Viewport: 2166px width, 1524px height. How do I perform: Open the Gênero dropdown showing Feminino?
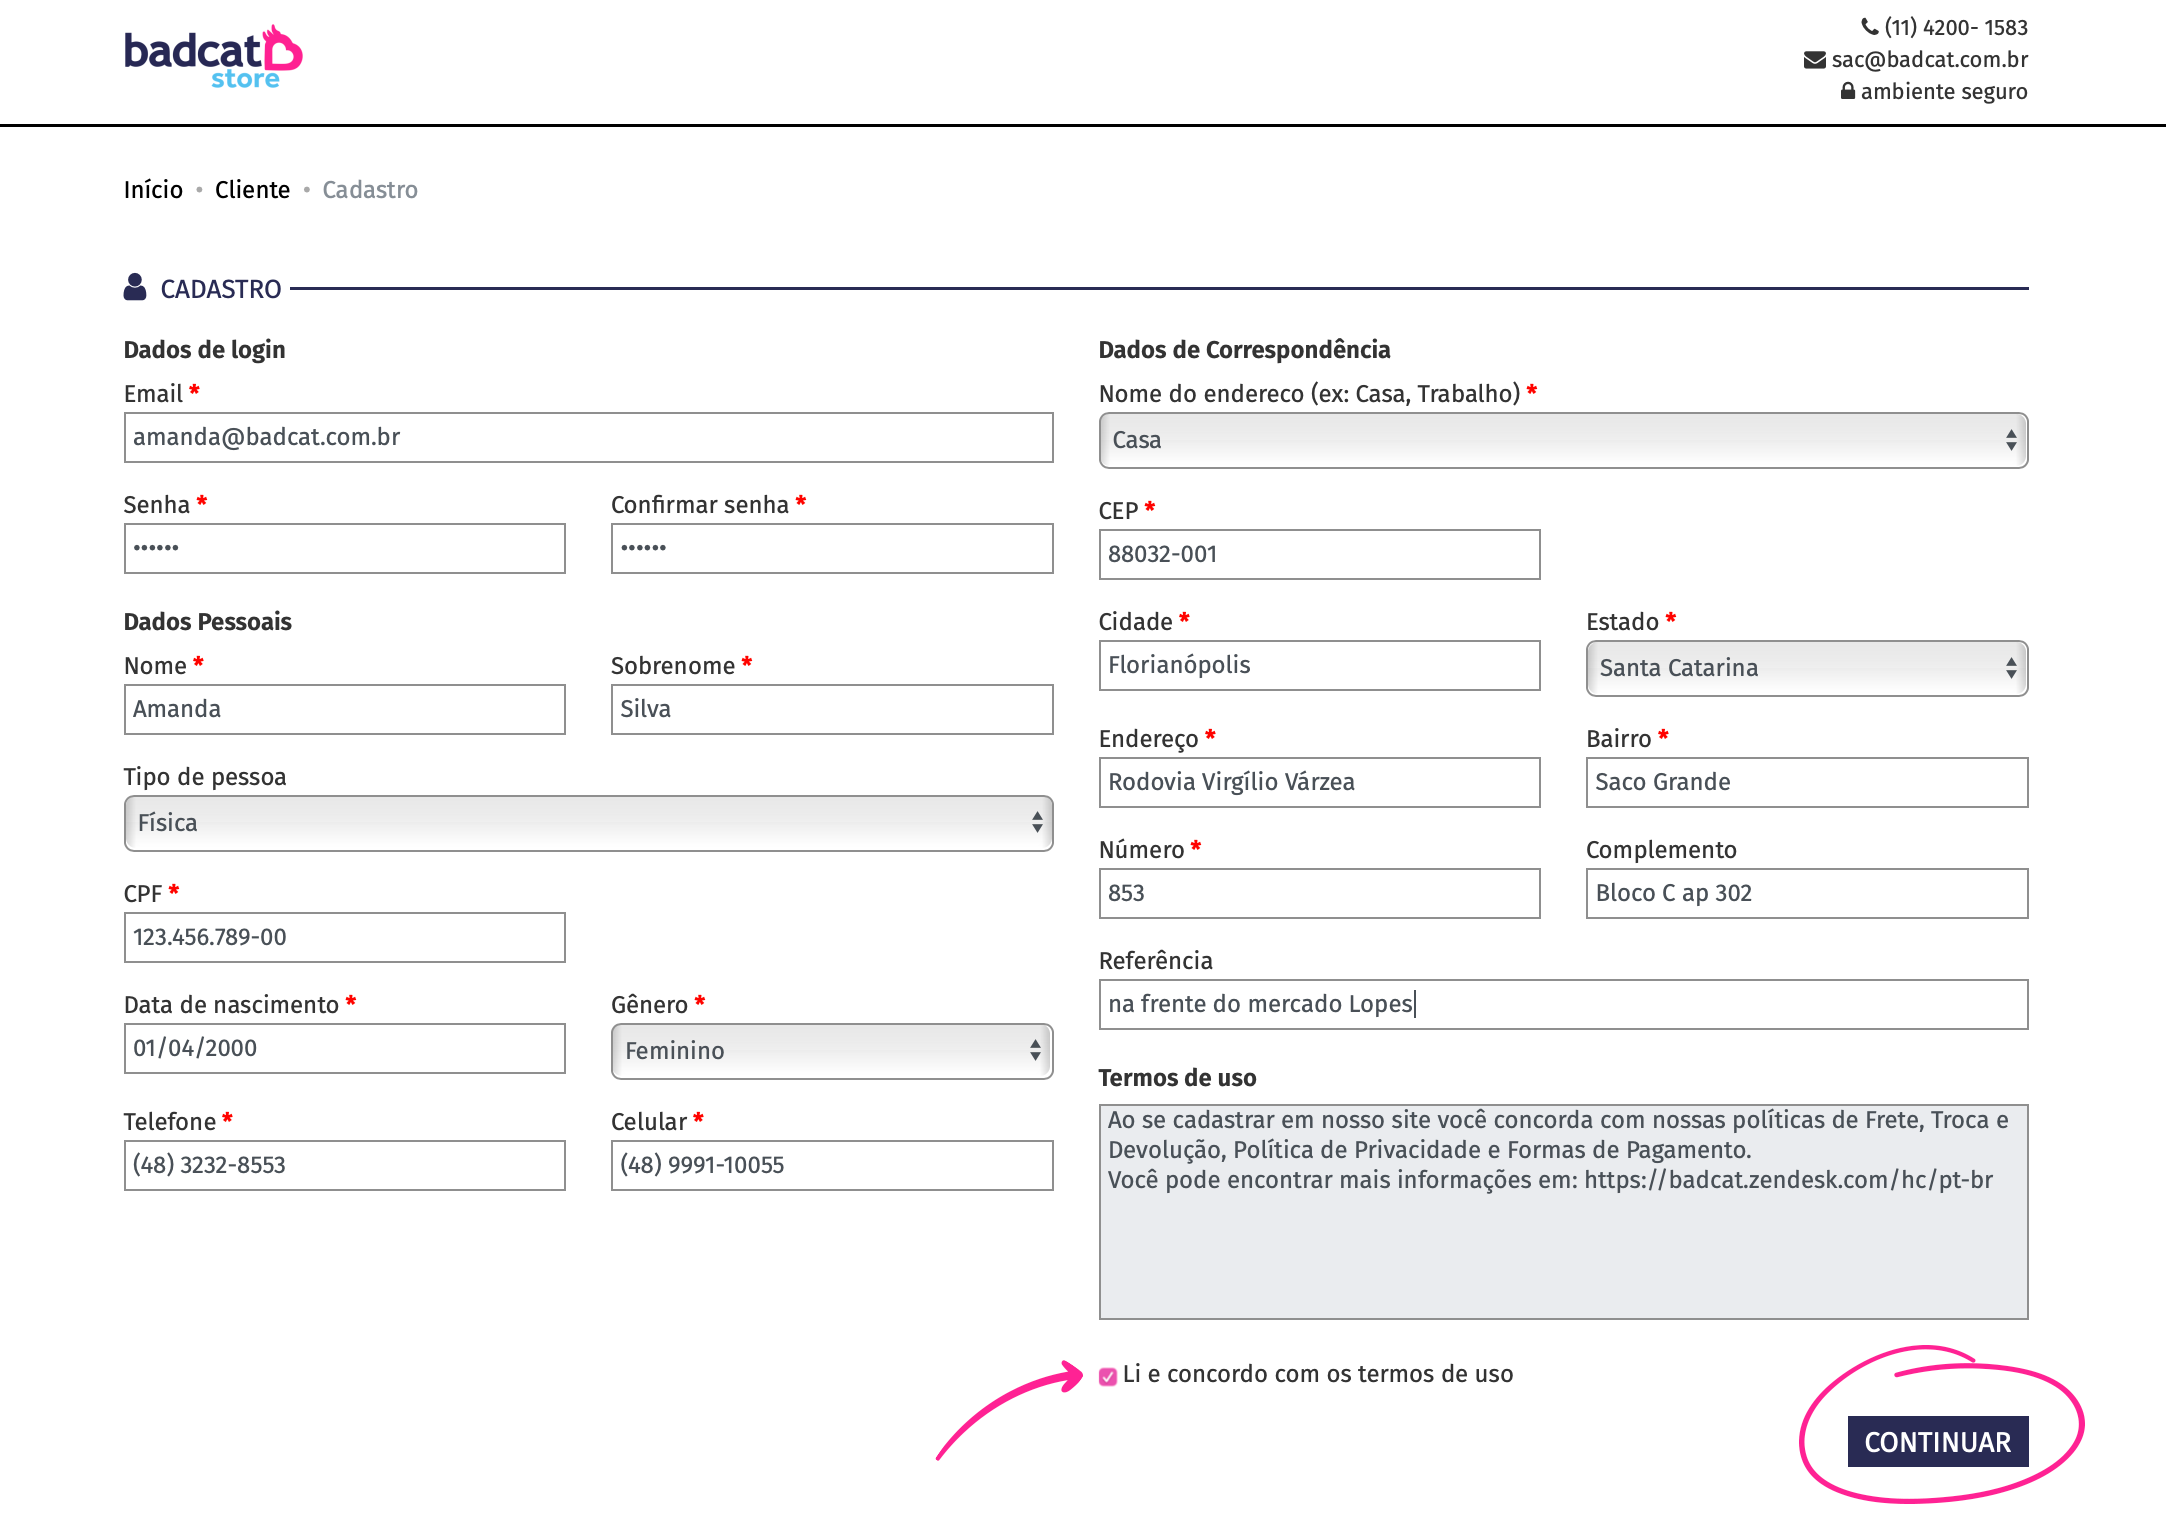(832, 1051)
